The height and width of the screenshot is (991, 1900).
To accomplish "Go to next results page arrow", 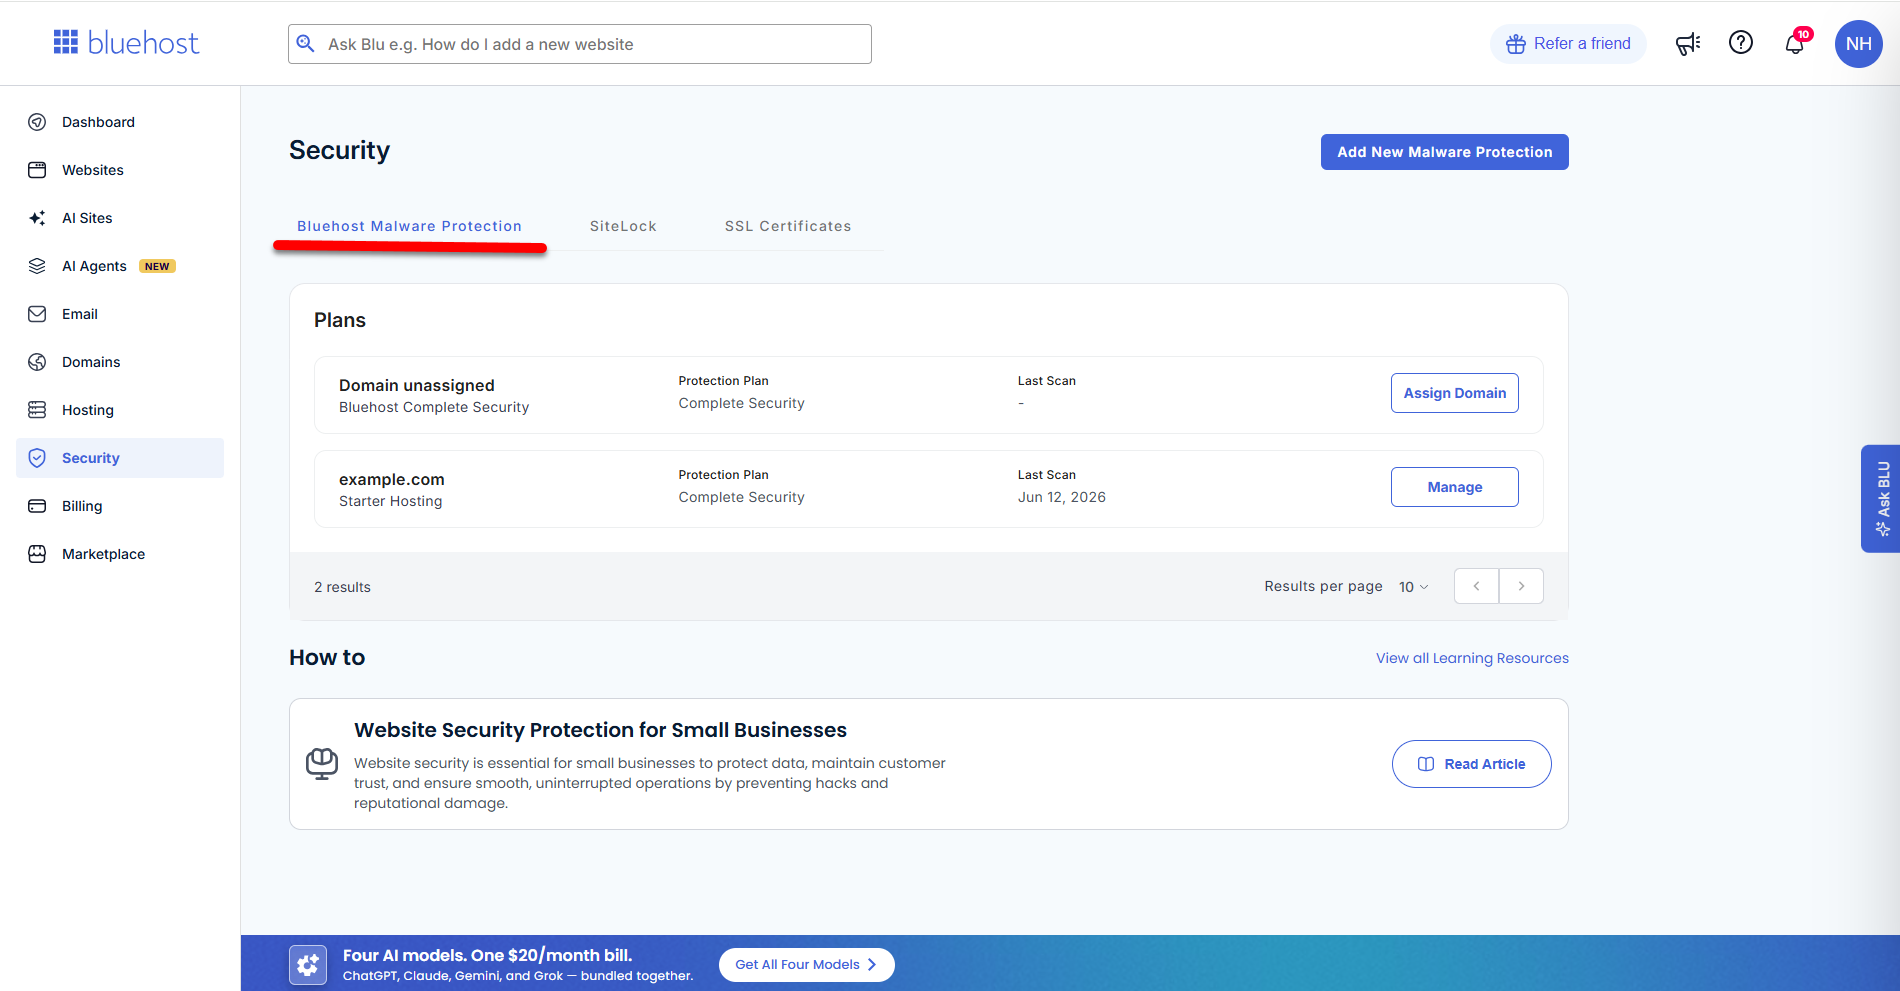I will 1521,586.
